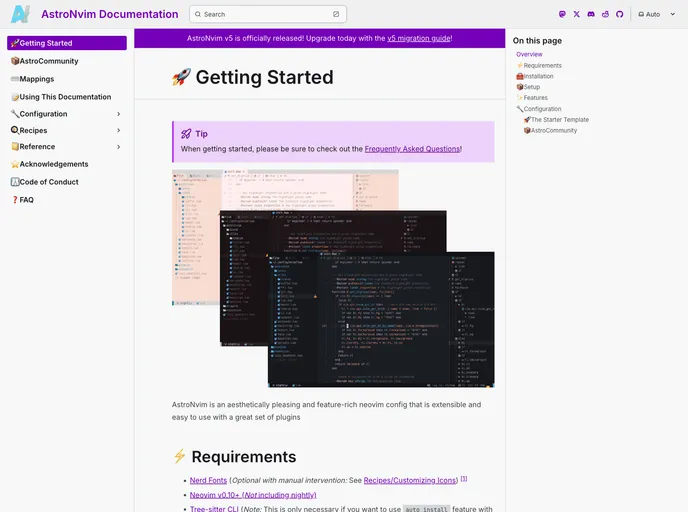The image size is (688, 512).
Task: Click the slash shortcut icon in search box
Action: tap(336, 14)
